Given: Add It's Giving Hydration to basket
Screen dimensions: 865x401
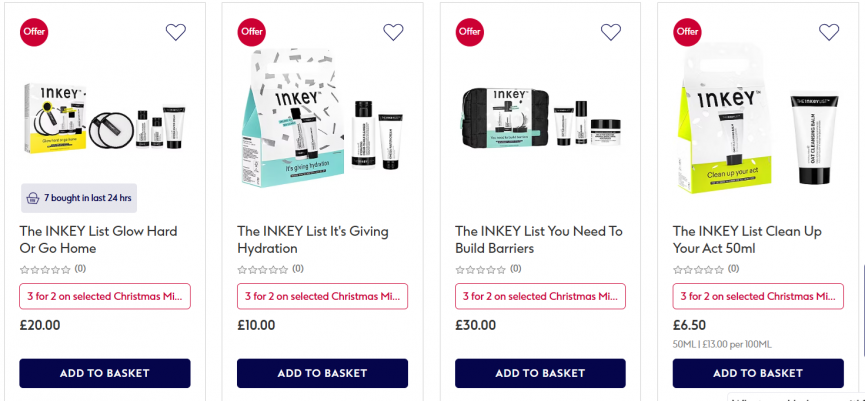Looking at the screenshot, I should coord(322,373).
